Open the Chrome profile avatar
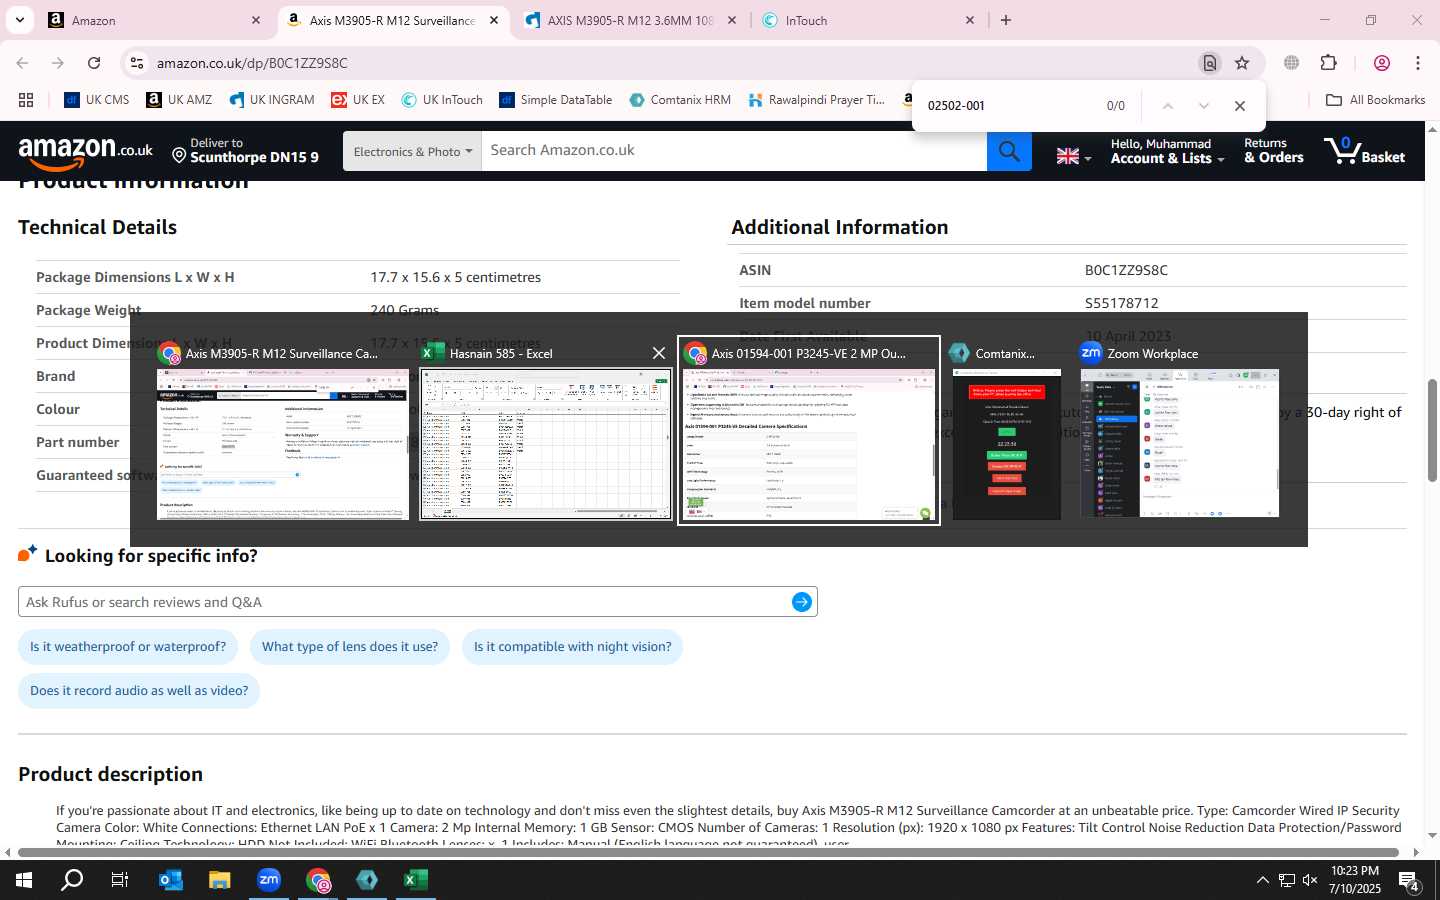This screenshot has width=1440, height=900. pyautogui.click(x=1382, y=63)
